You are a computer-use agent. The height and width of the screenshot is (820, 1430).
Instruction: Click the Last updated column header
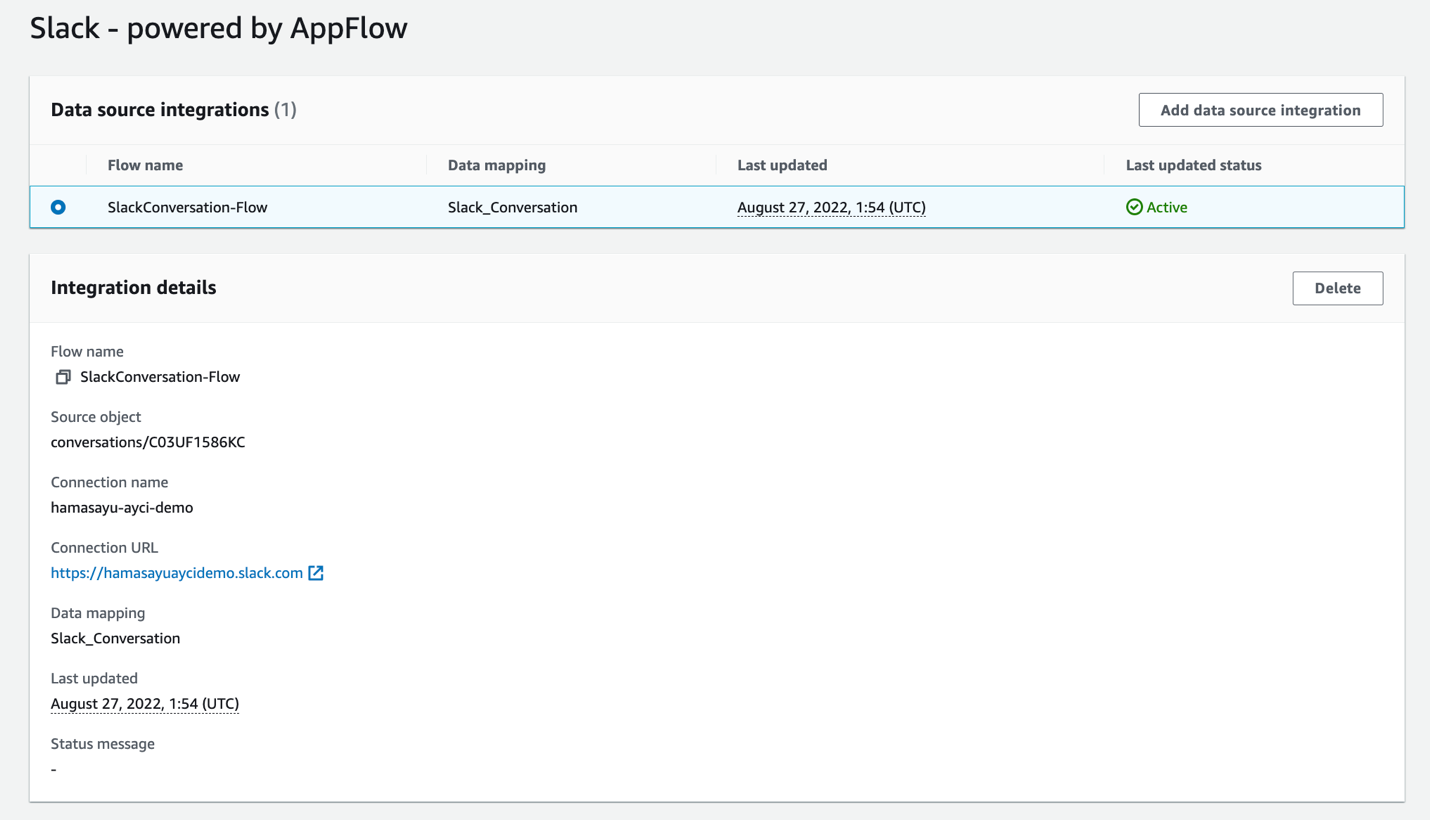[782, 165]
